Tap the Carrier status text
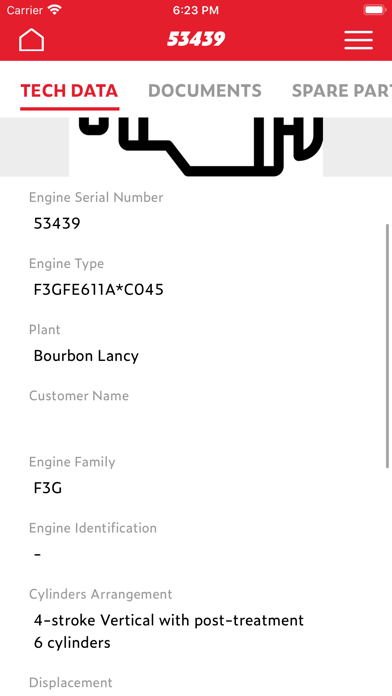This screenshot has width=392, height=696. [25, 10]
